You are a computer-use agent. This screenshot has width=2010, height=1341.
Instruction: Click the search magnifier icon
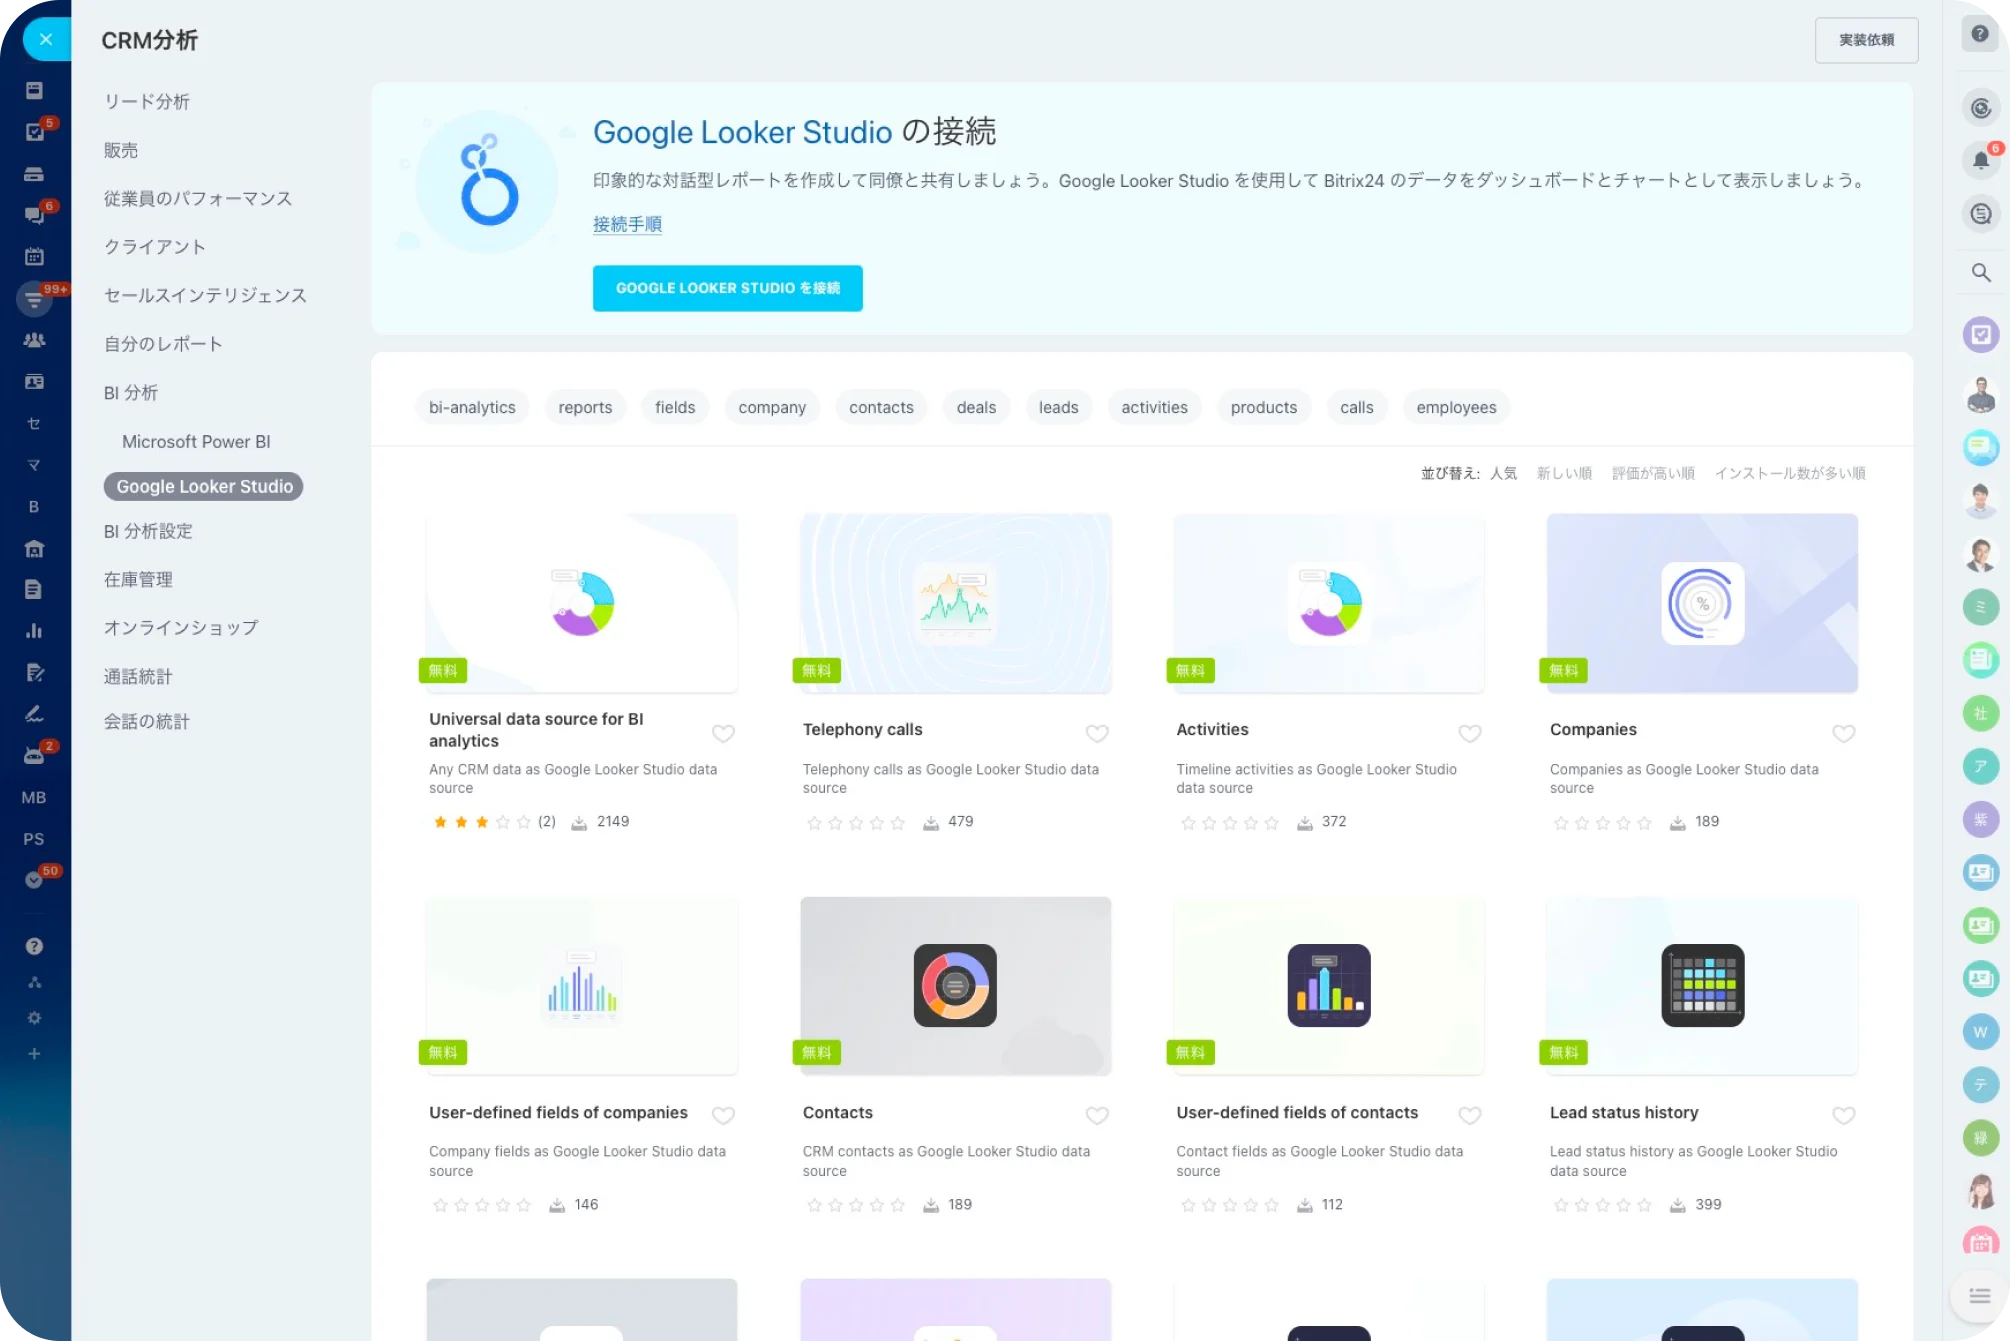tap(1980, 272)
